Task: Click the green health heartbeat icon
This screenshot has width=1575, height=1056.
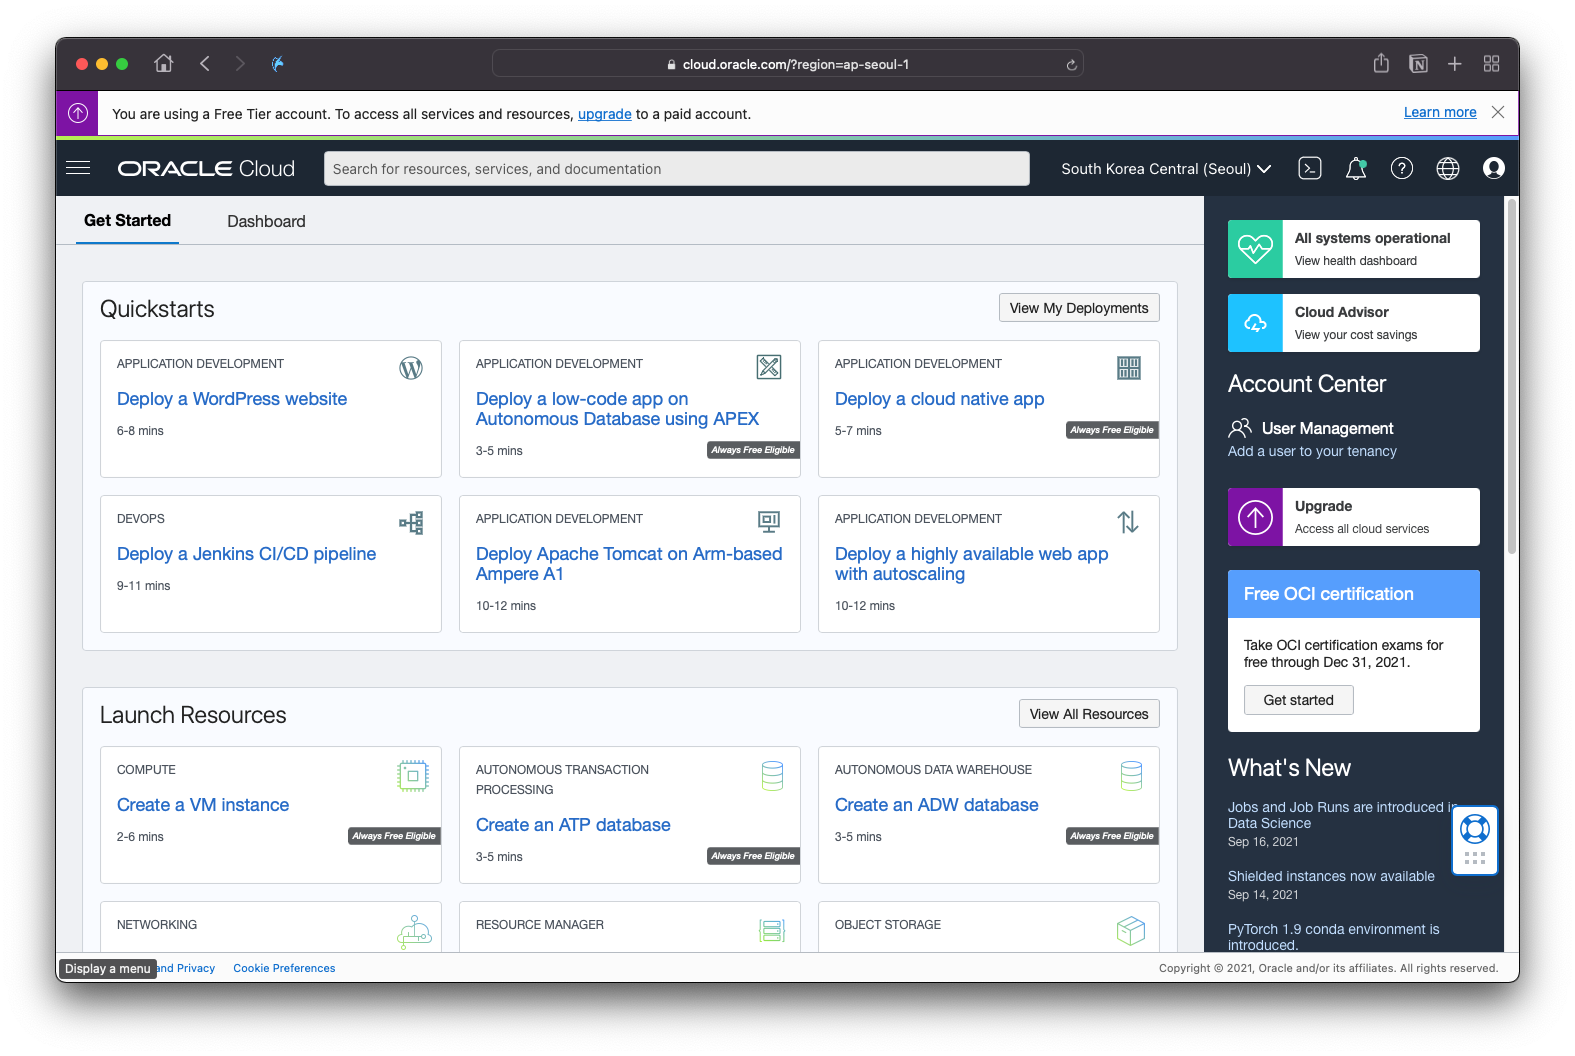Action: 1255,249
